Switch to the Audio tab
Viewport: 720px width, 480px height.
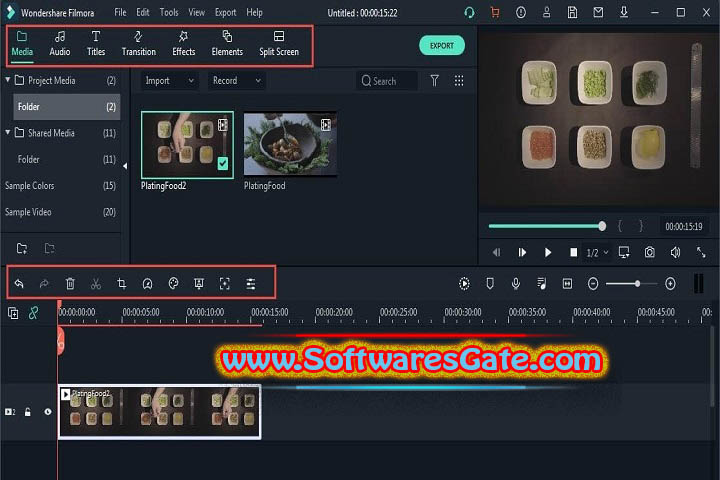tap(60, 44)
